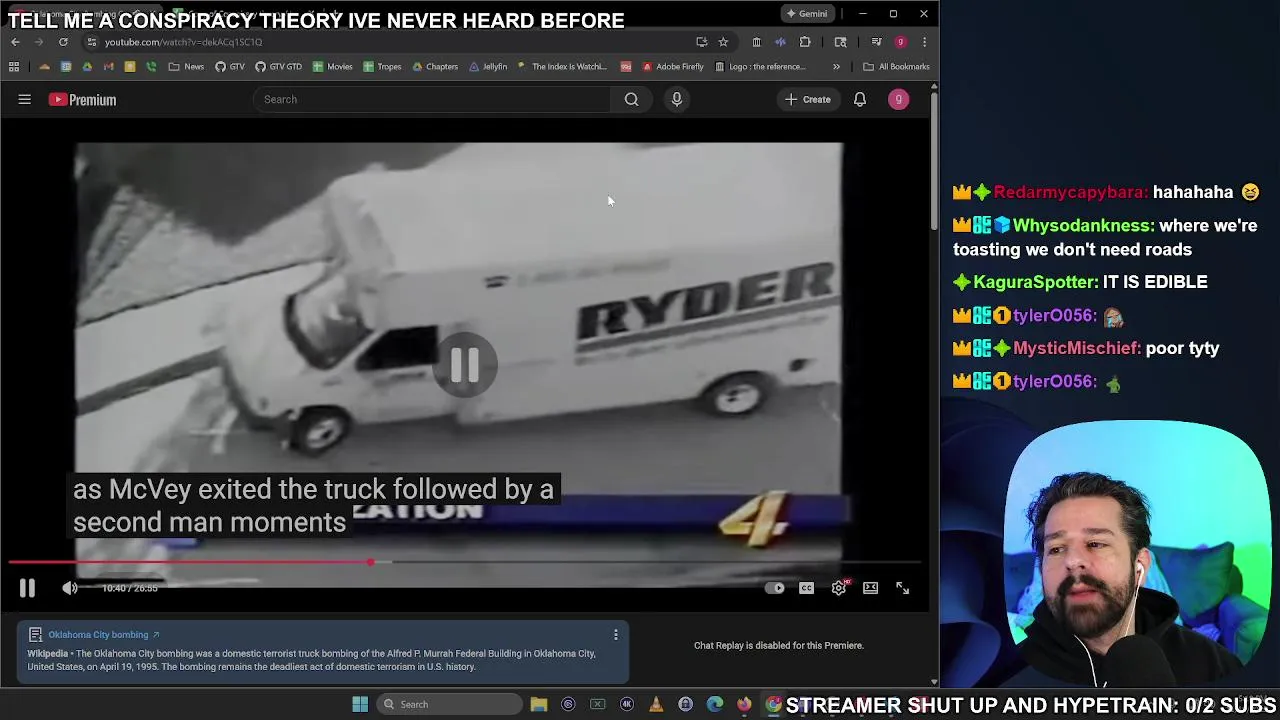Bookmark this page with star icon

tap(723, 42)
